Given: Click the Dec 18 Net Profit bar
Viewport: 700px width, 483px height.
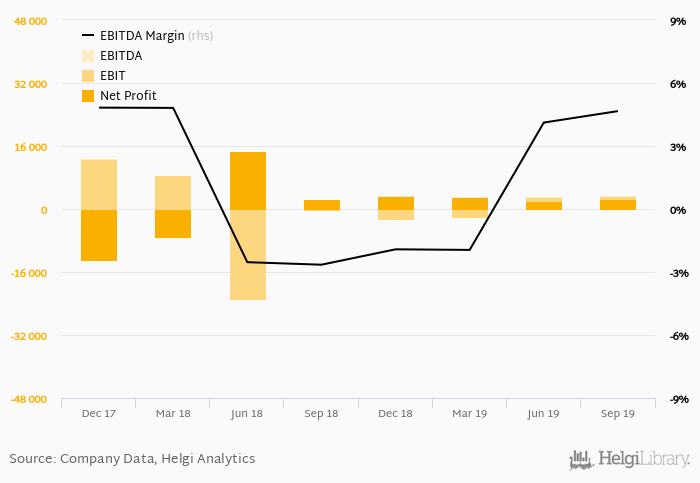Looking at the screenshot, I should pos(396,203).
